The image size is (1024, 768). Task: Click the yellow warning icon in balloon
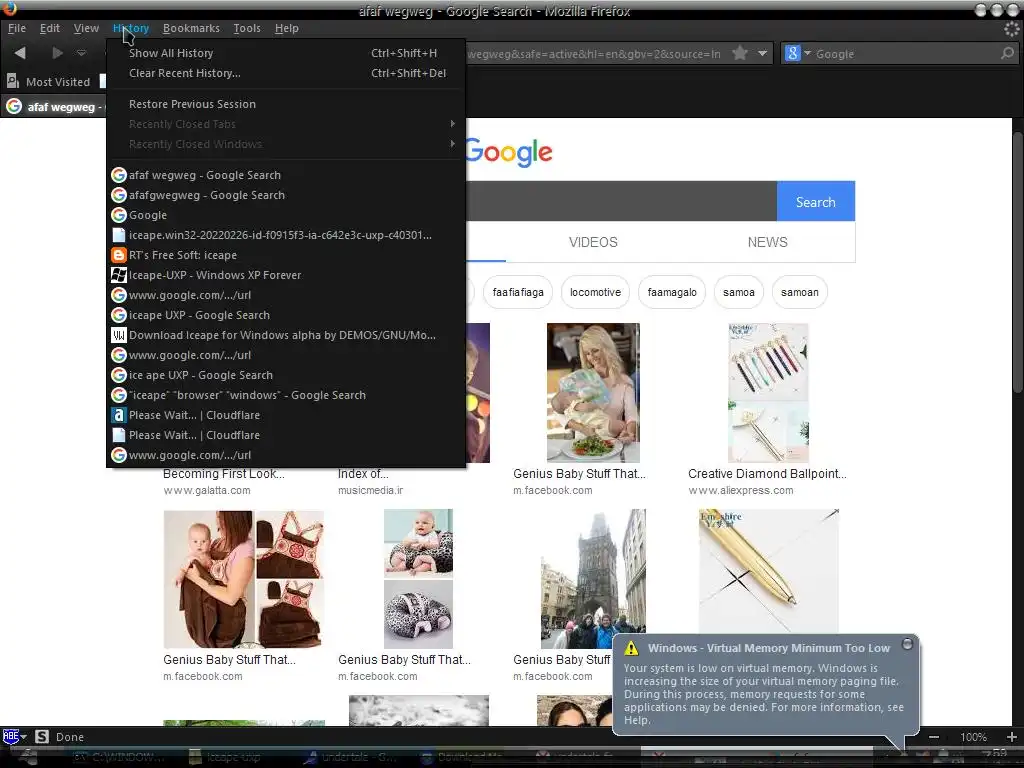[x=631, y=648]
